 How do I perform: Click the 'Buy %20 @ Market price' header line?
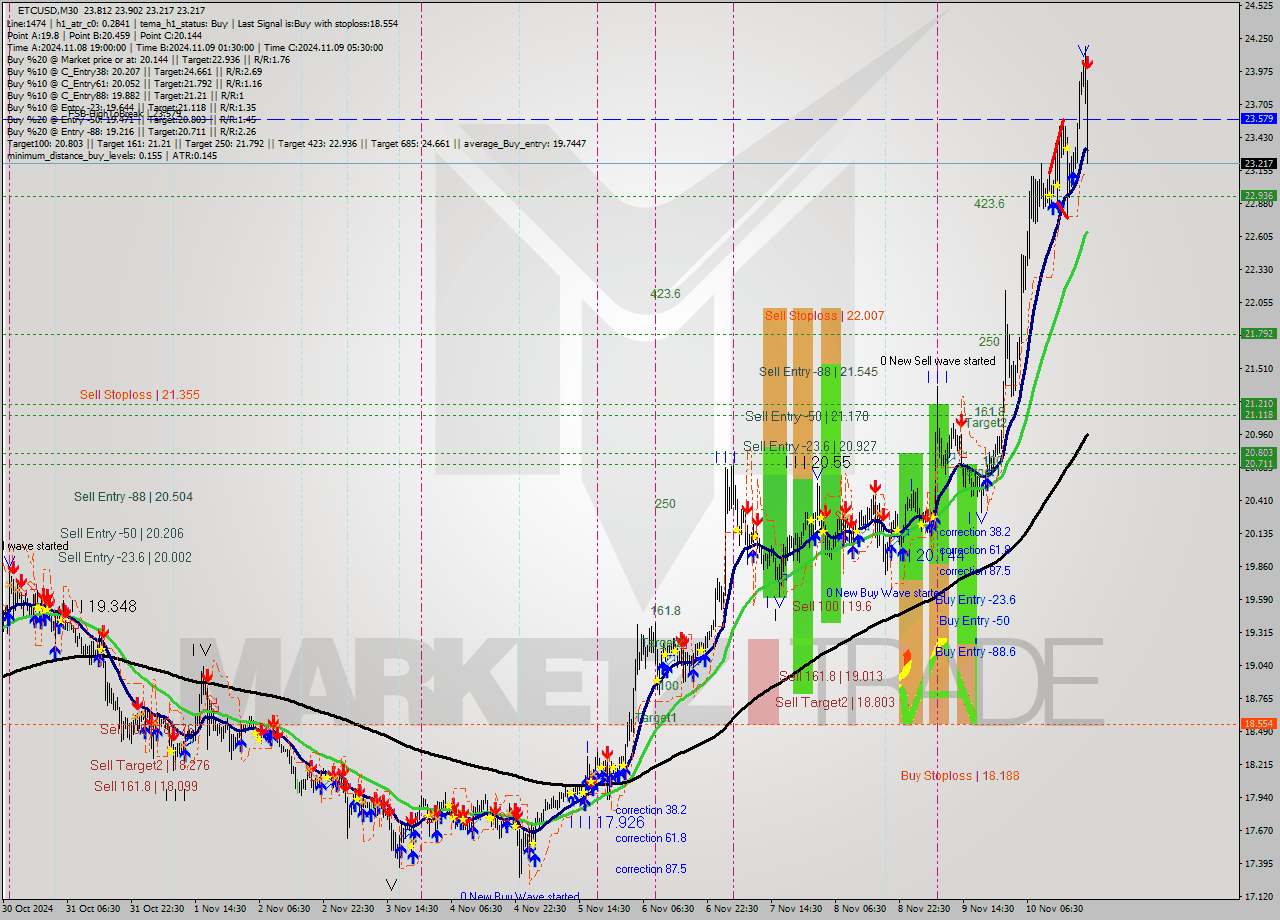pos(148,59)
